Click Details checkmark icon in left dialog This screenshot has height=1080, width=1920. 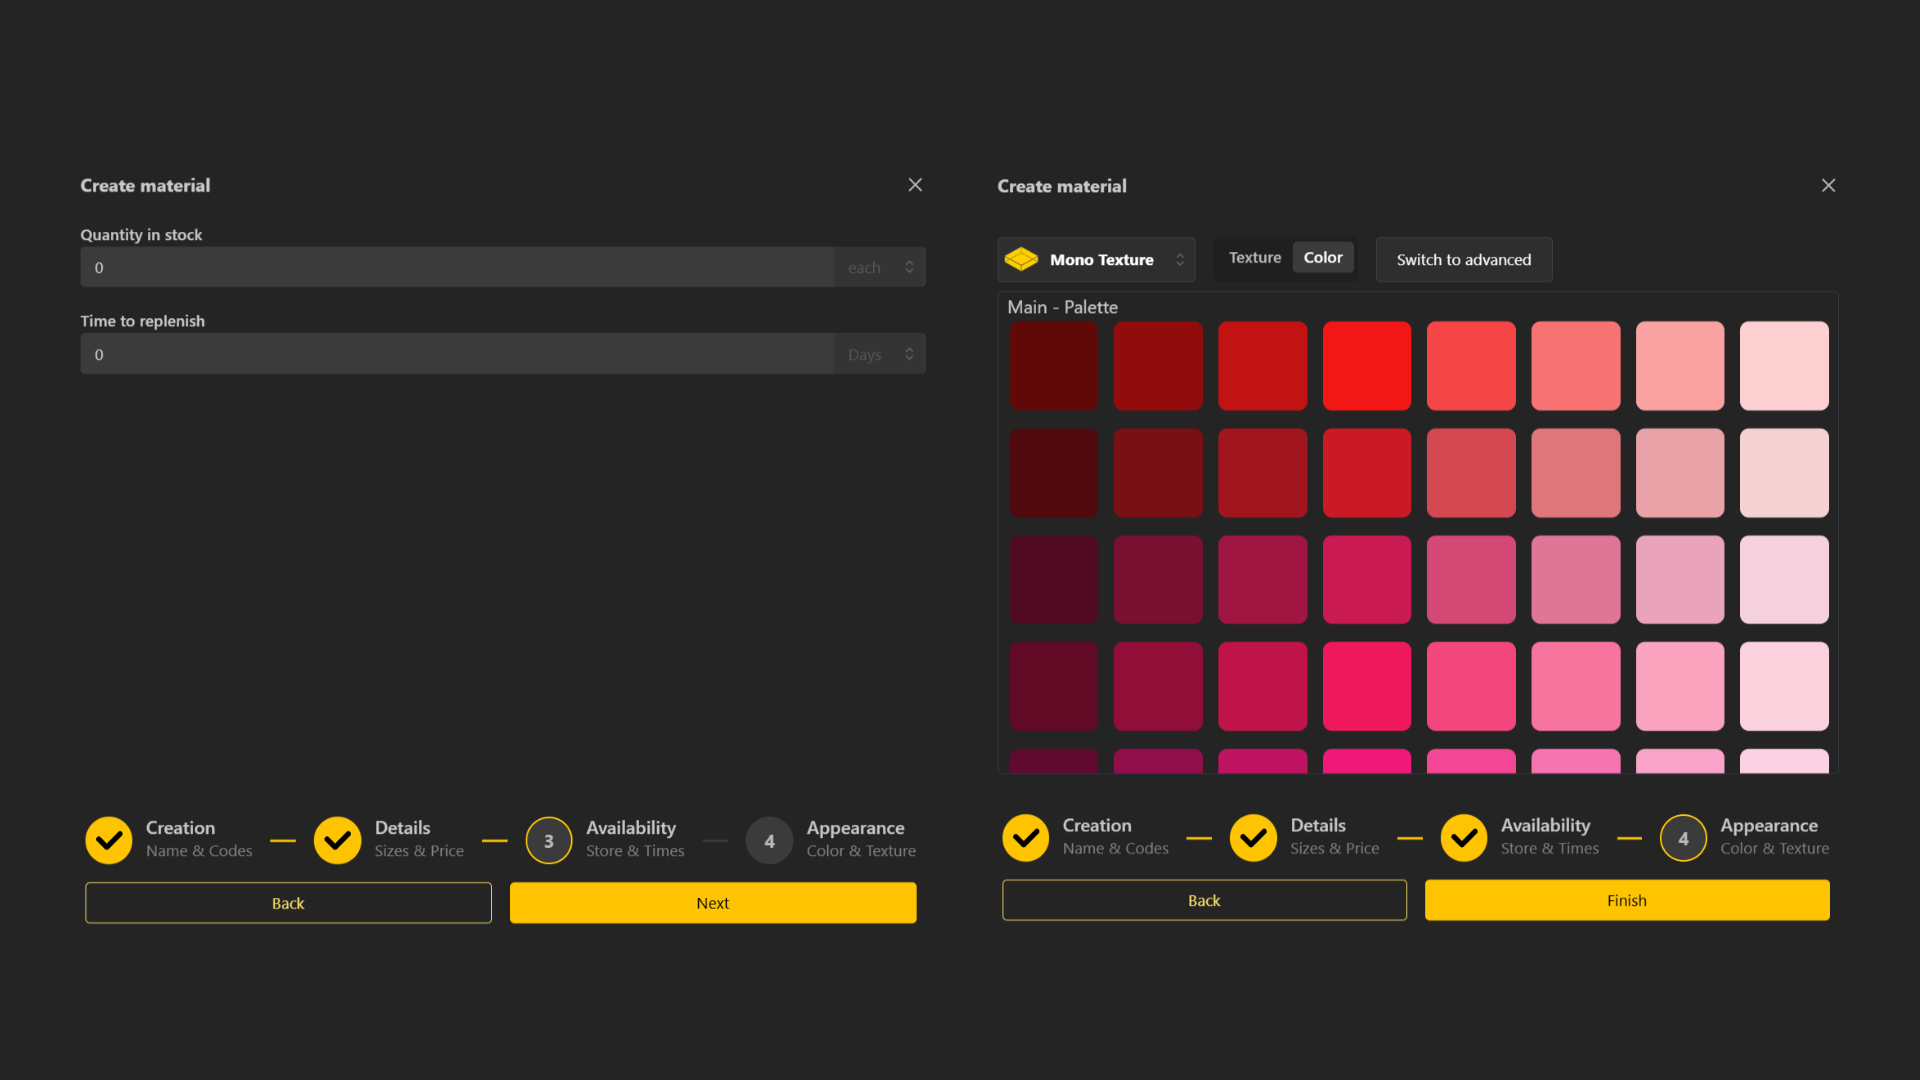(x=337, y=840)
